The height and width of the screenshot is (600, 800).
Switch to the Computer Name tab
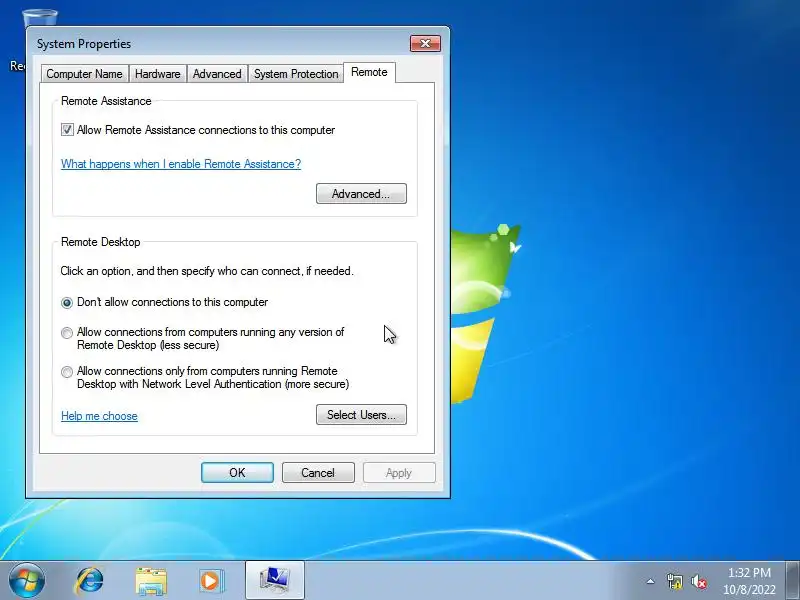click(x=85, y=74)
